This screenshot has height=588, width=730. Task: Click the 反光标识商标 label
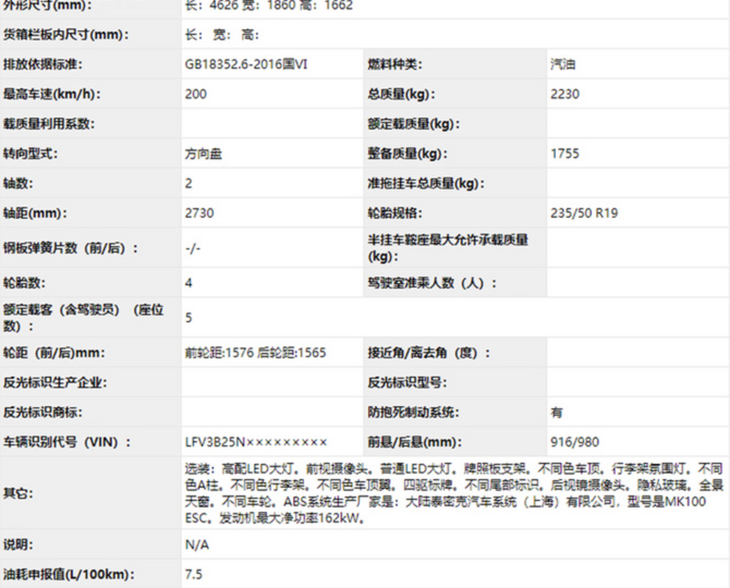(x=42, y=412)
